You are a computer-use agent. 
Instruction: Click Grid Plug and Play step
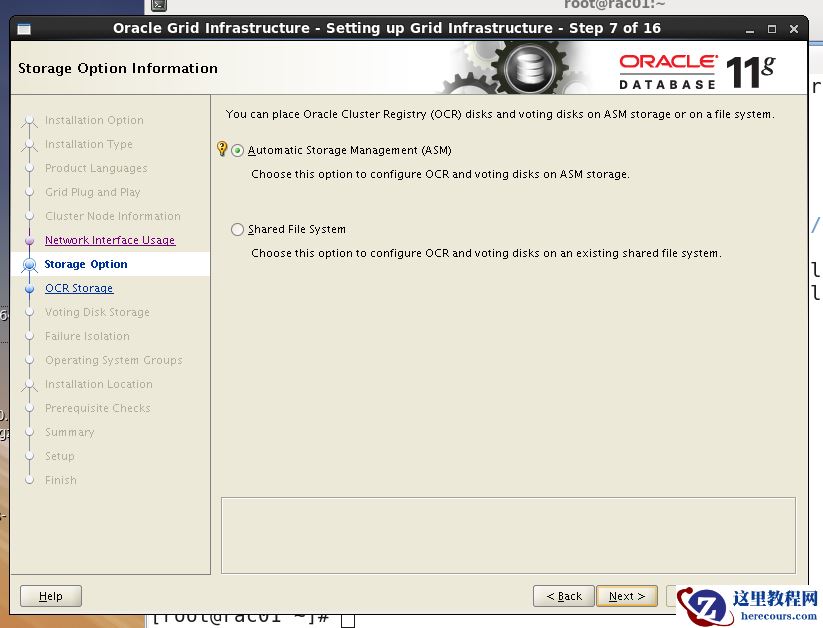tap(92, 192)
